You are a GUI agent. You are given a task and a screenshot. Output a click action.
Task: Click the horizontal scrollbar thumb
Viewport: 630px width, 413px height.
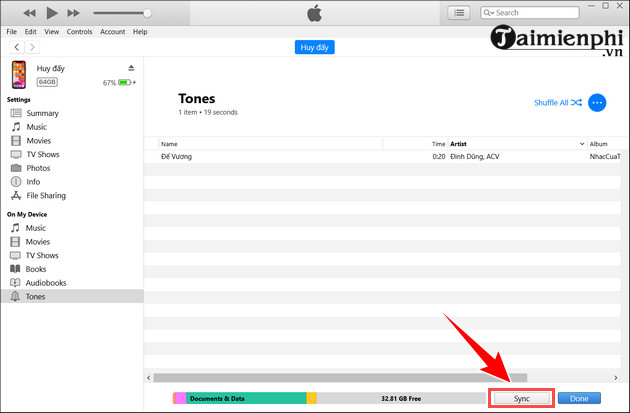coord(340,378)
